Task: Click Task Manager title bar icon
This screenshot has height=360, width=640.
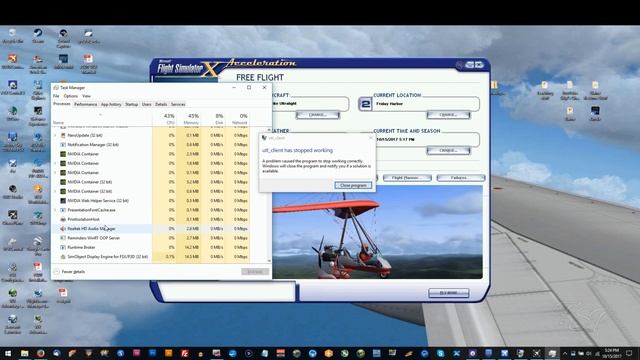Action: point(56,88)
